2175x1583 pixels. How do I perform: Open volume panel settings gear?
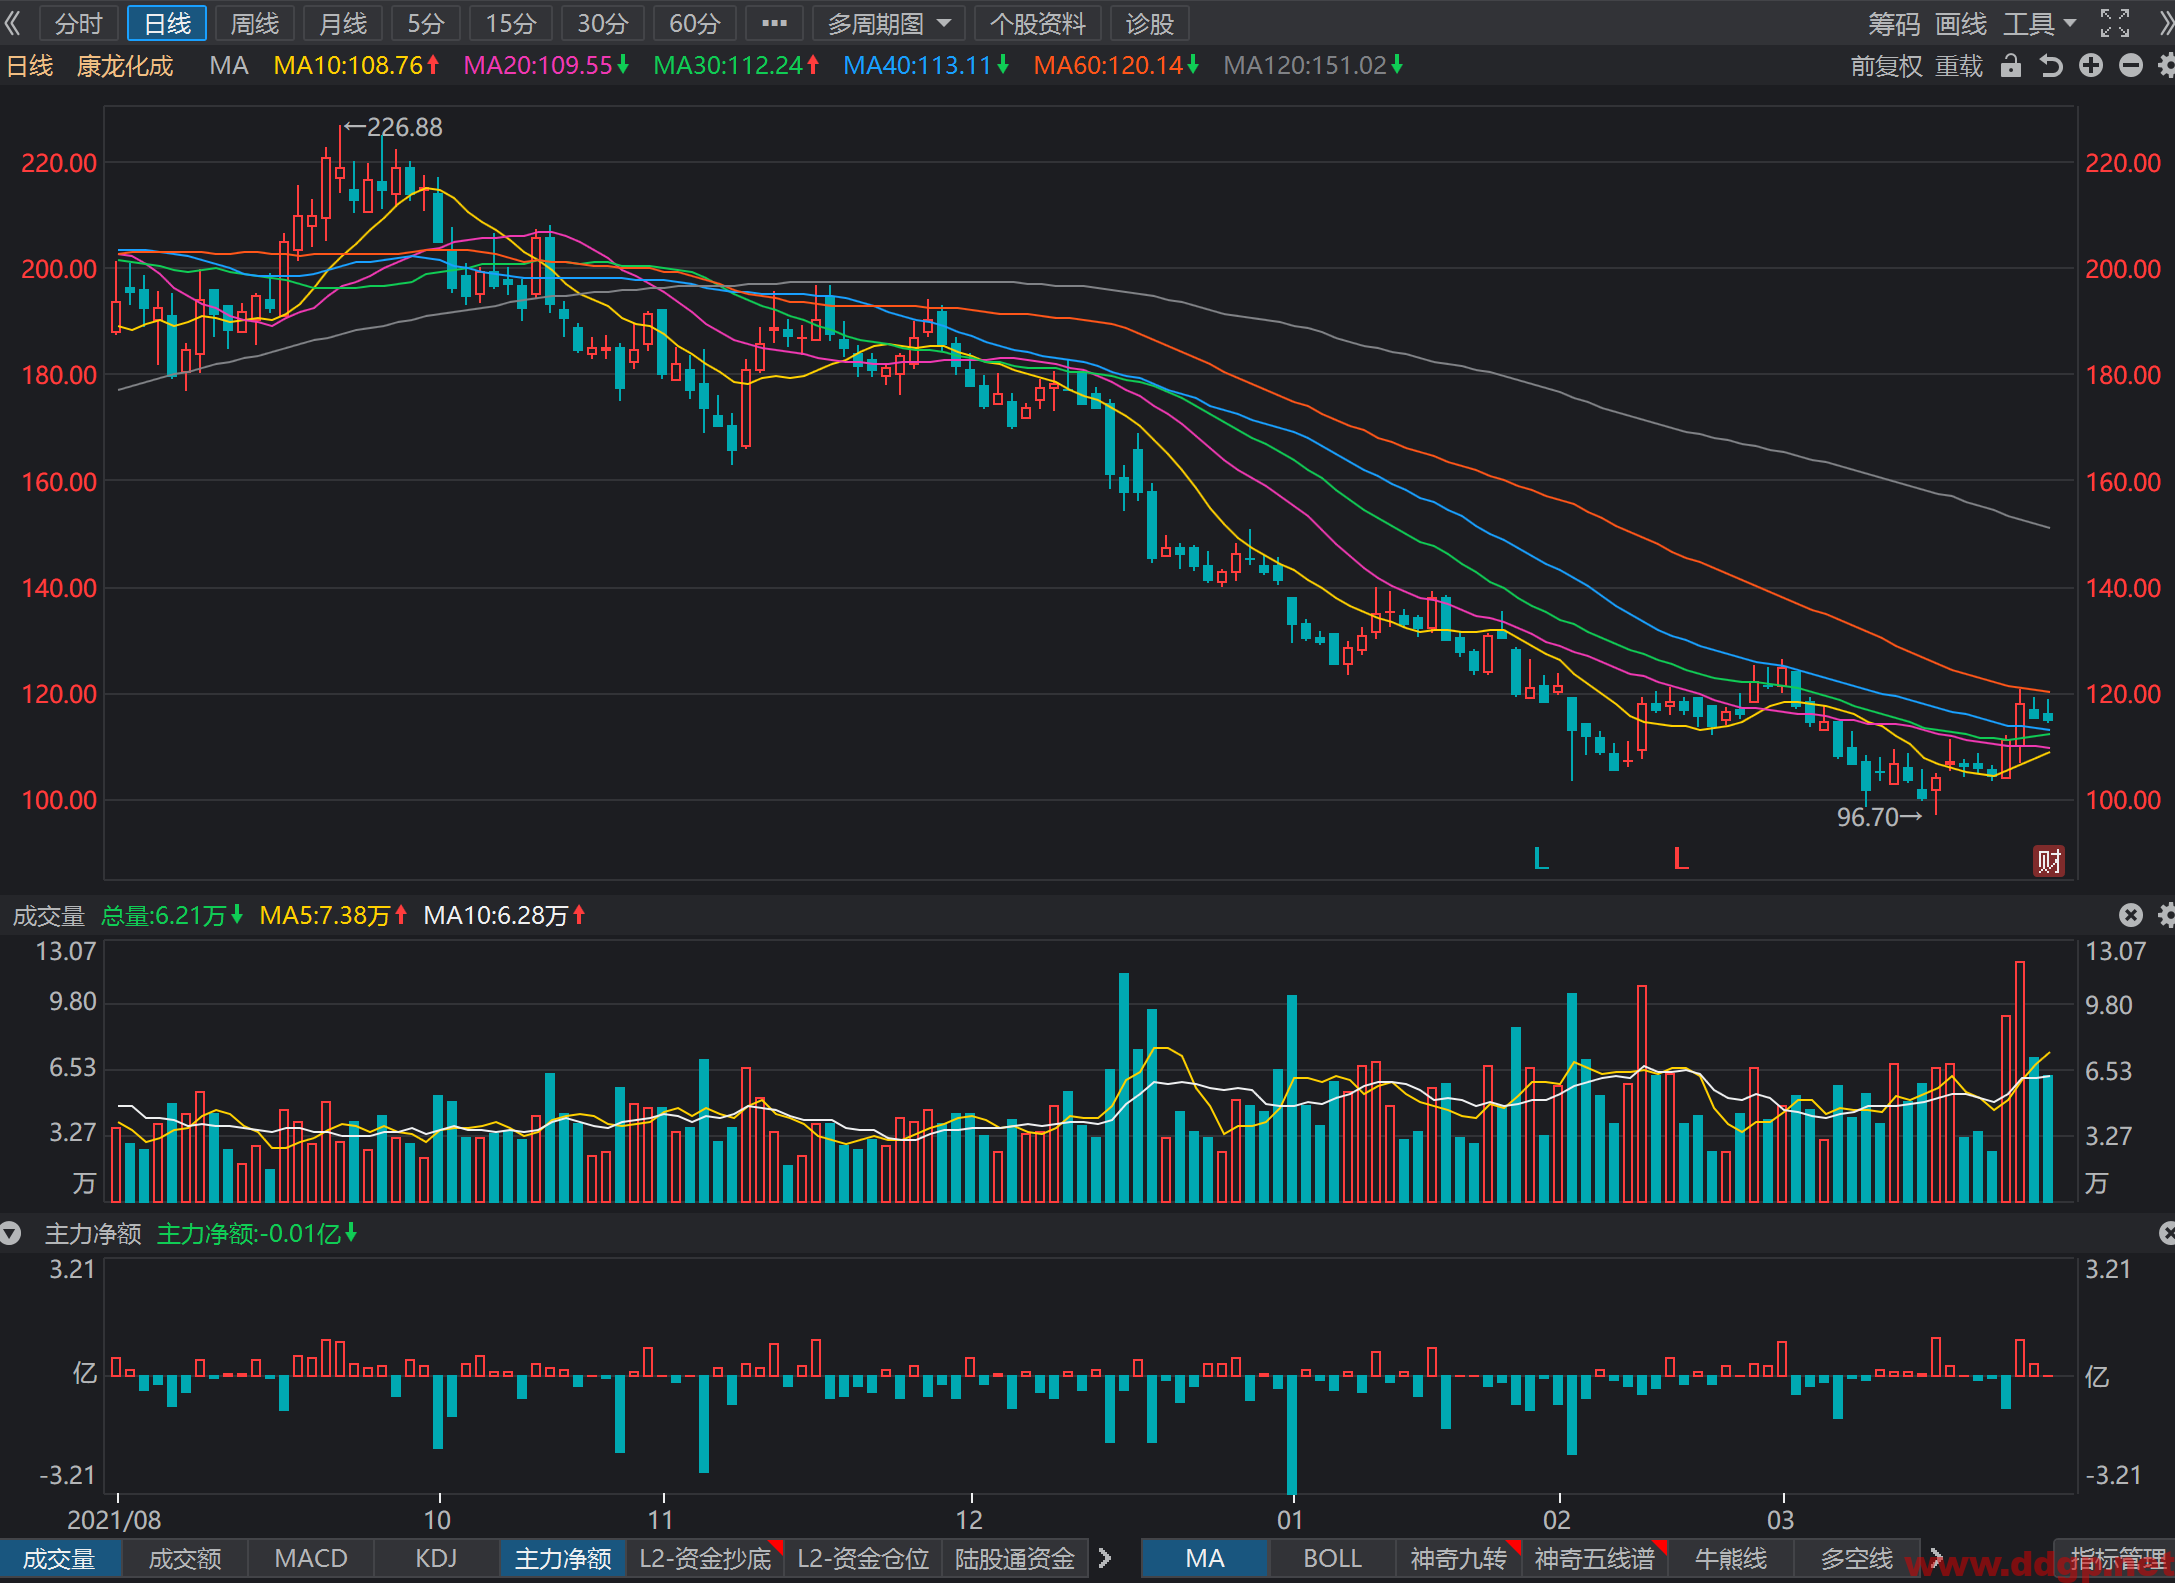2166,915
